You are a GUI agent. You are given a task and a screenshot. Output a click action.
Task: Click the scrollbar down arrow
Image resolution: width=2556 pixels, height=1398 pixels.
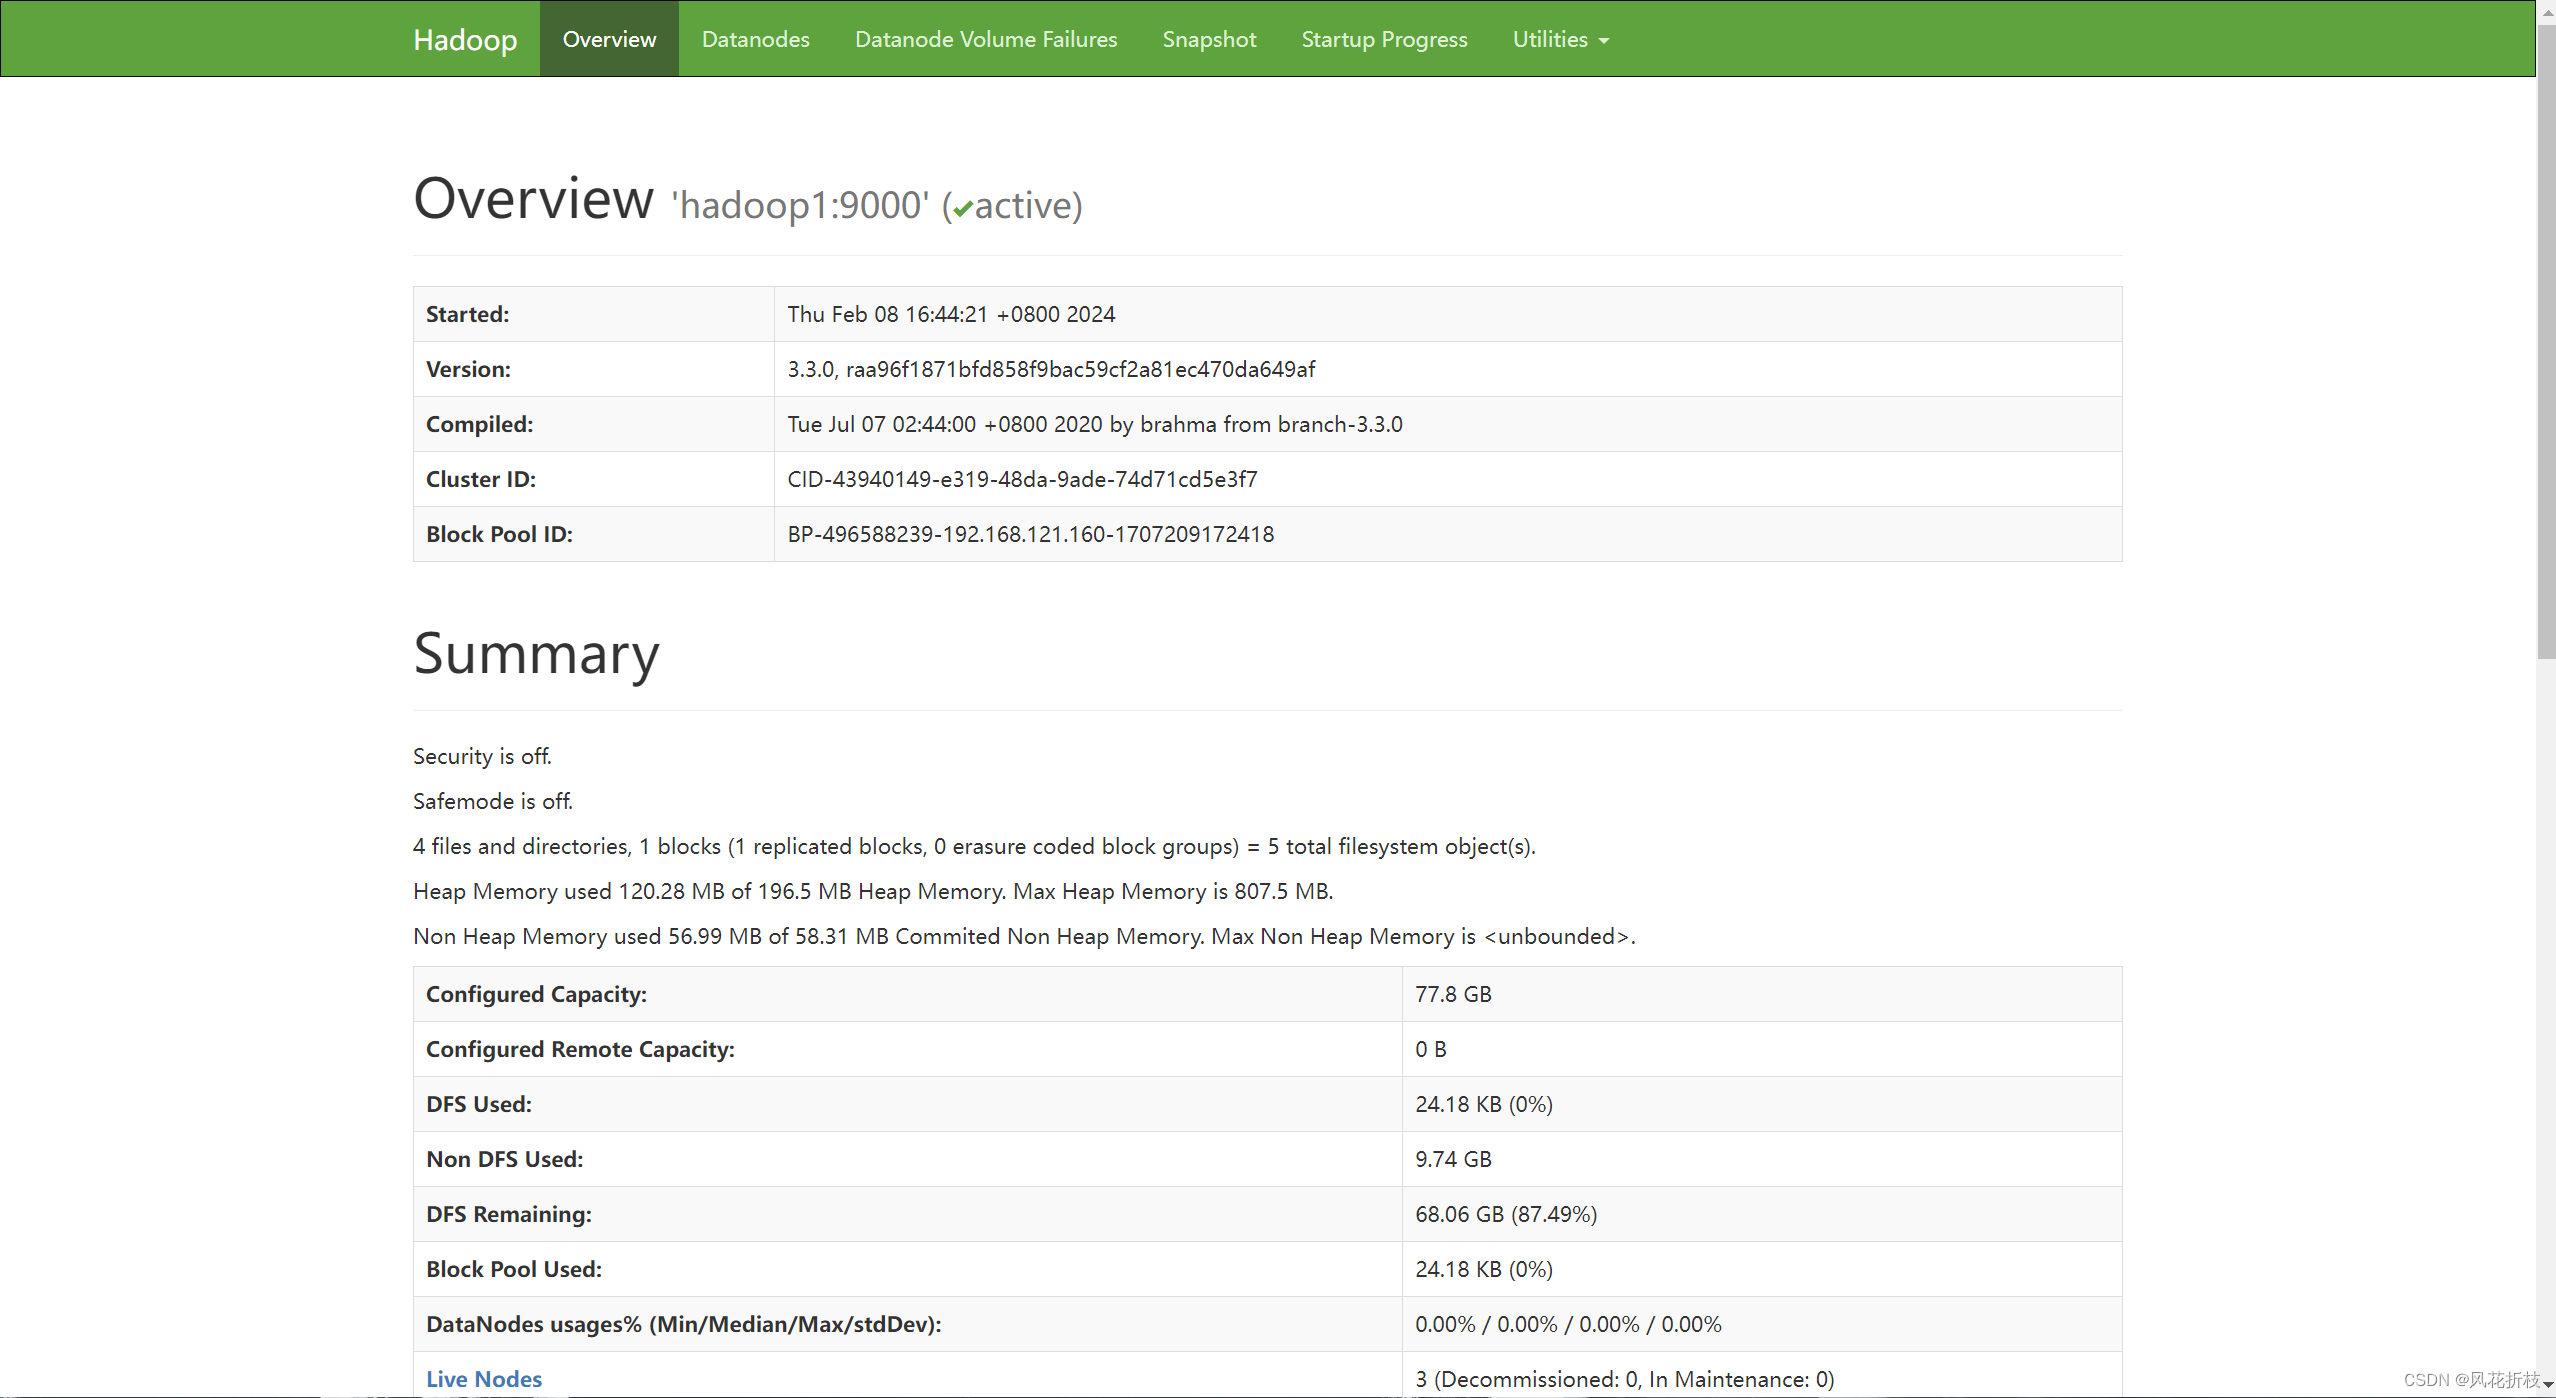point(2546,1385)
